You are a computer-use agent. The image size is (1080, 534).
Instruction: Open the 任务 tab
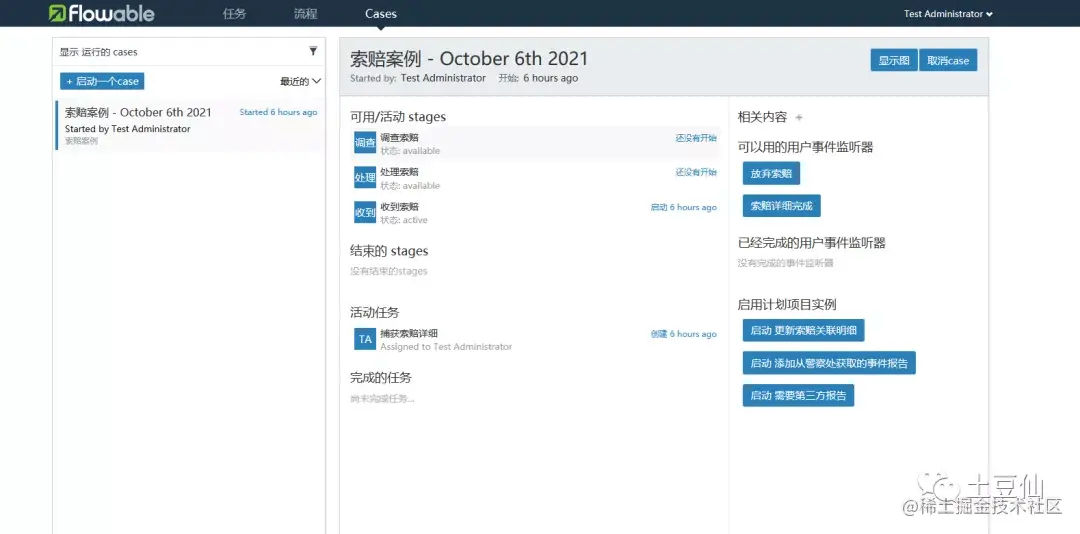[235, 13]
